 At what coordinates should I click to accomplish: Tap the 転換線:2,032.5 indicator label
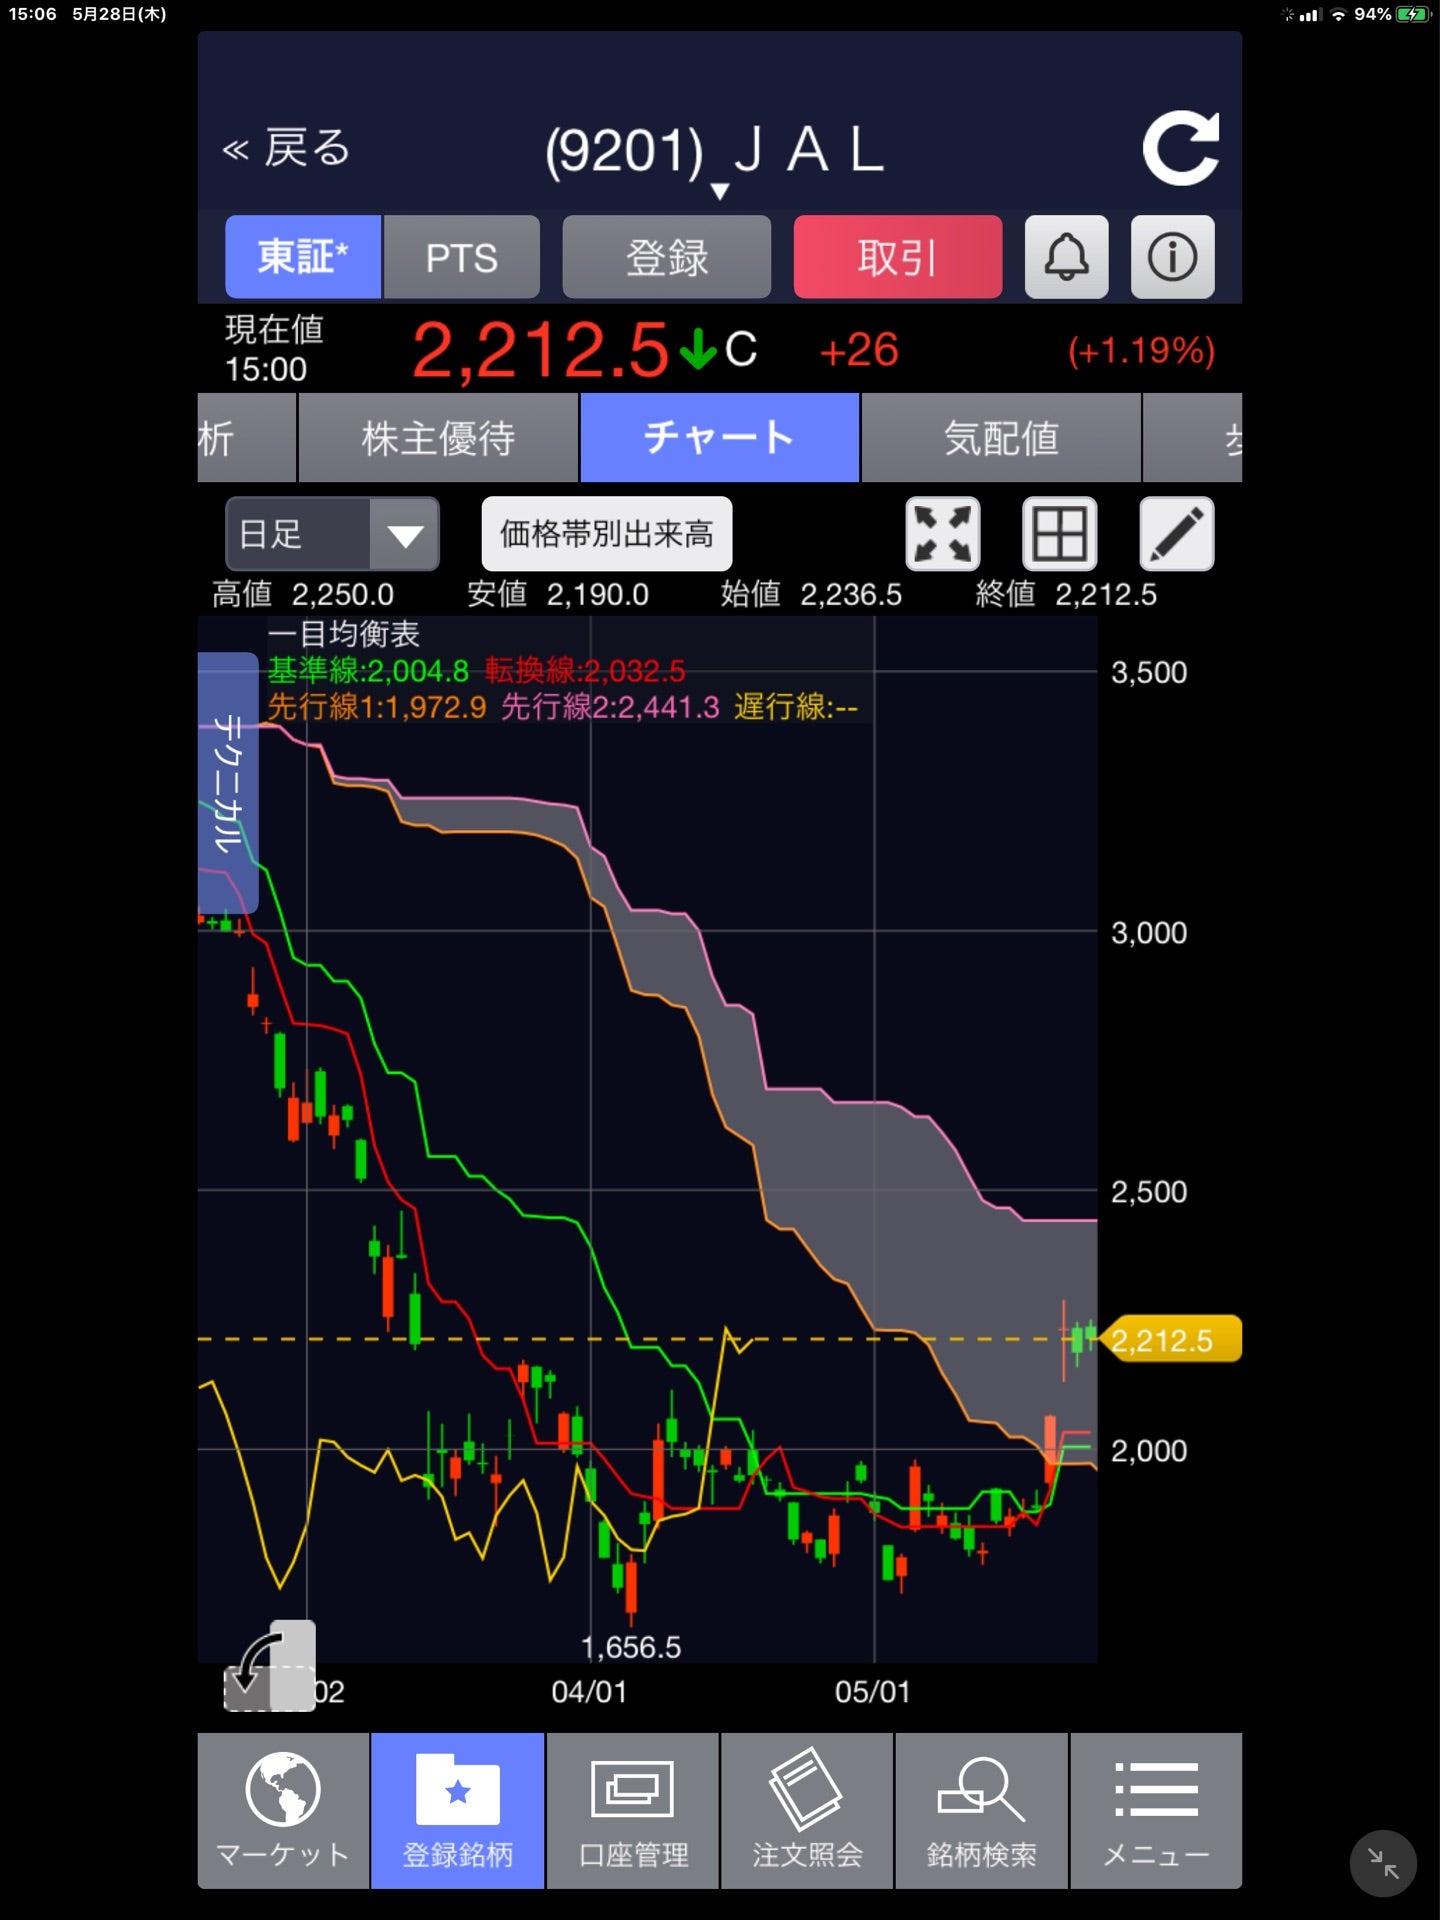585,670
